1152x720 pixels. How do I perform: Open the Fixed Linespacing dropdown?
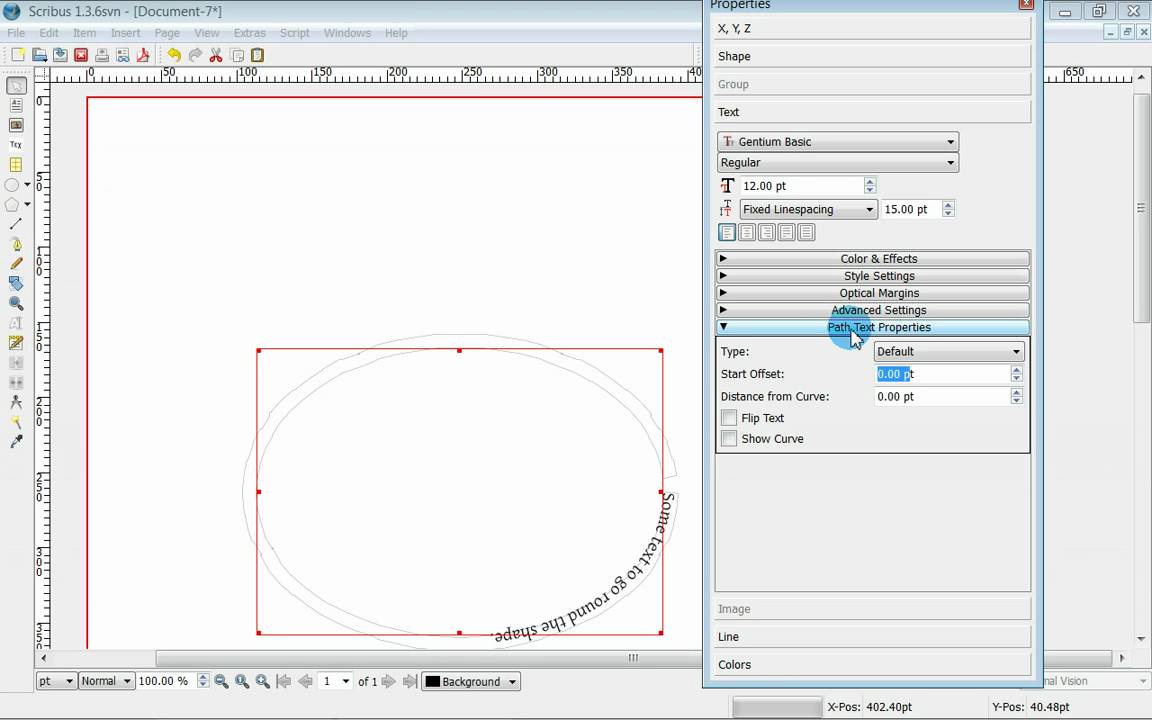(808, 209)
